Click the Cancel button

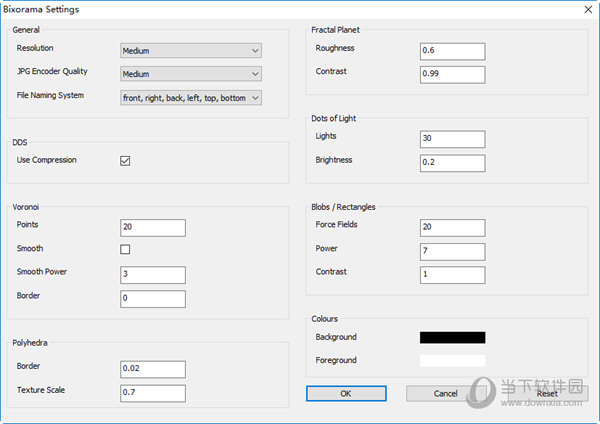click(x=446, y=393)
